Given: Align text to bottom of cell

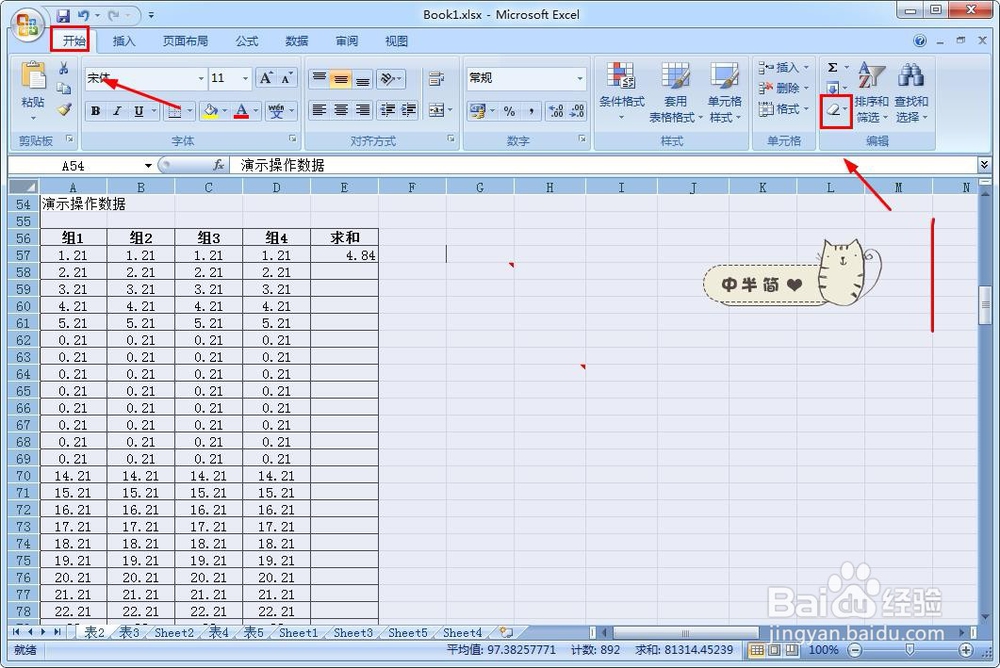Looking at the screenshot, I should point(362,78).
